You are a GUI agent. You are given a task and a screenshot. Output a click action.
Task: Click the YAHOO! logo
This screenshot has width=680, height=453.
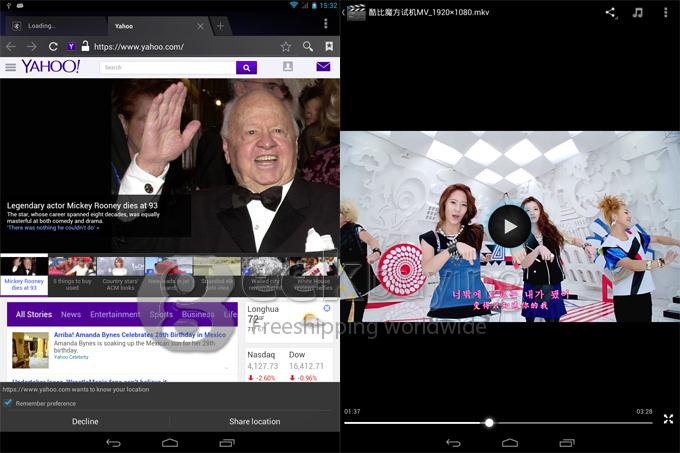(51, 66)
